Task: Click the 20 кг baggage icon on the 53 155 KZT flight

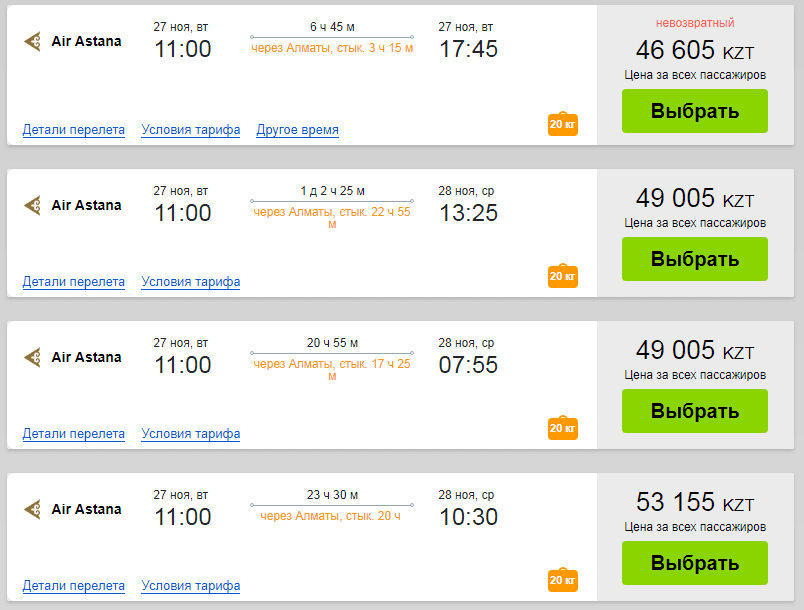Action: click(x=563, y=580)
